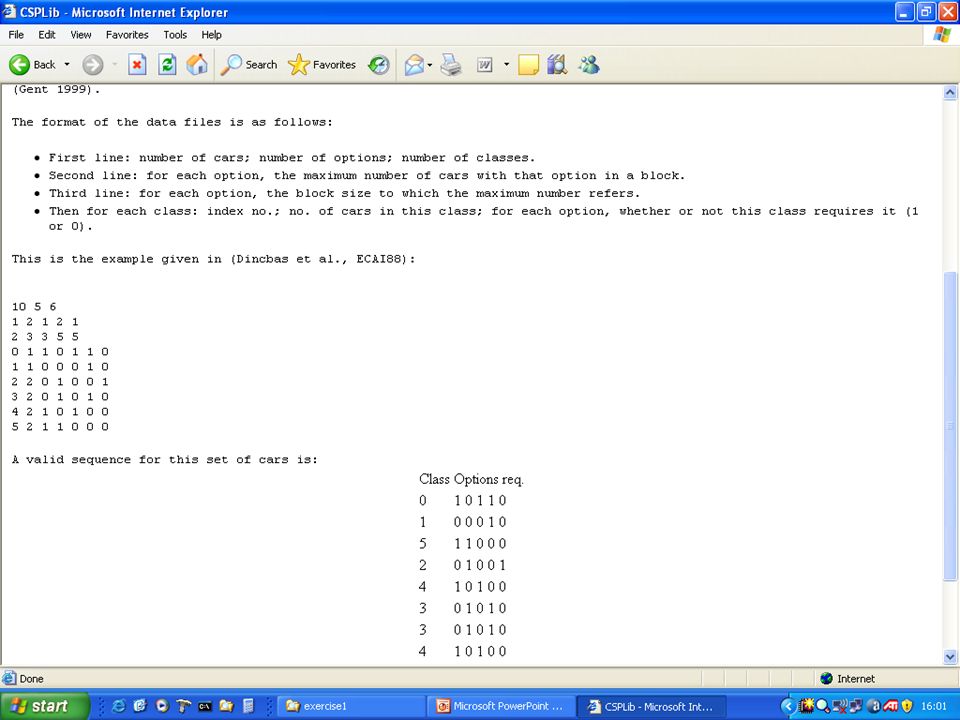Click the greyed Forward arrow button
The height and width of the screenshot is (720, 960).
pyautogui.click(x=93, y=64)
